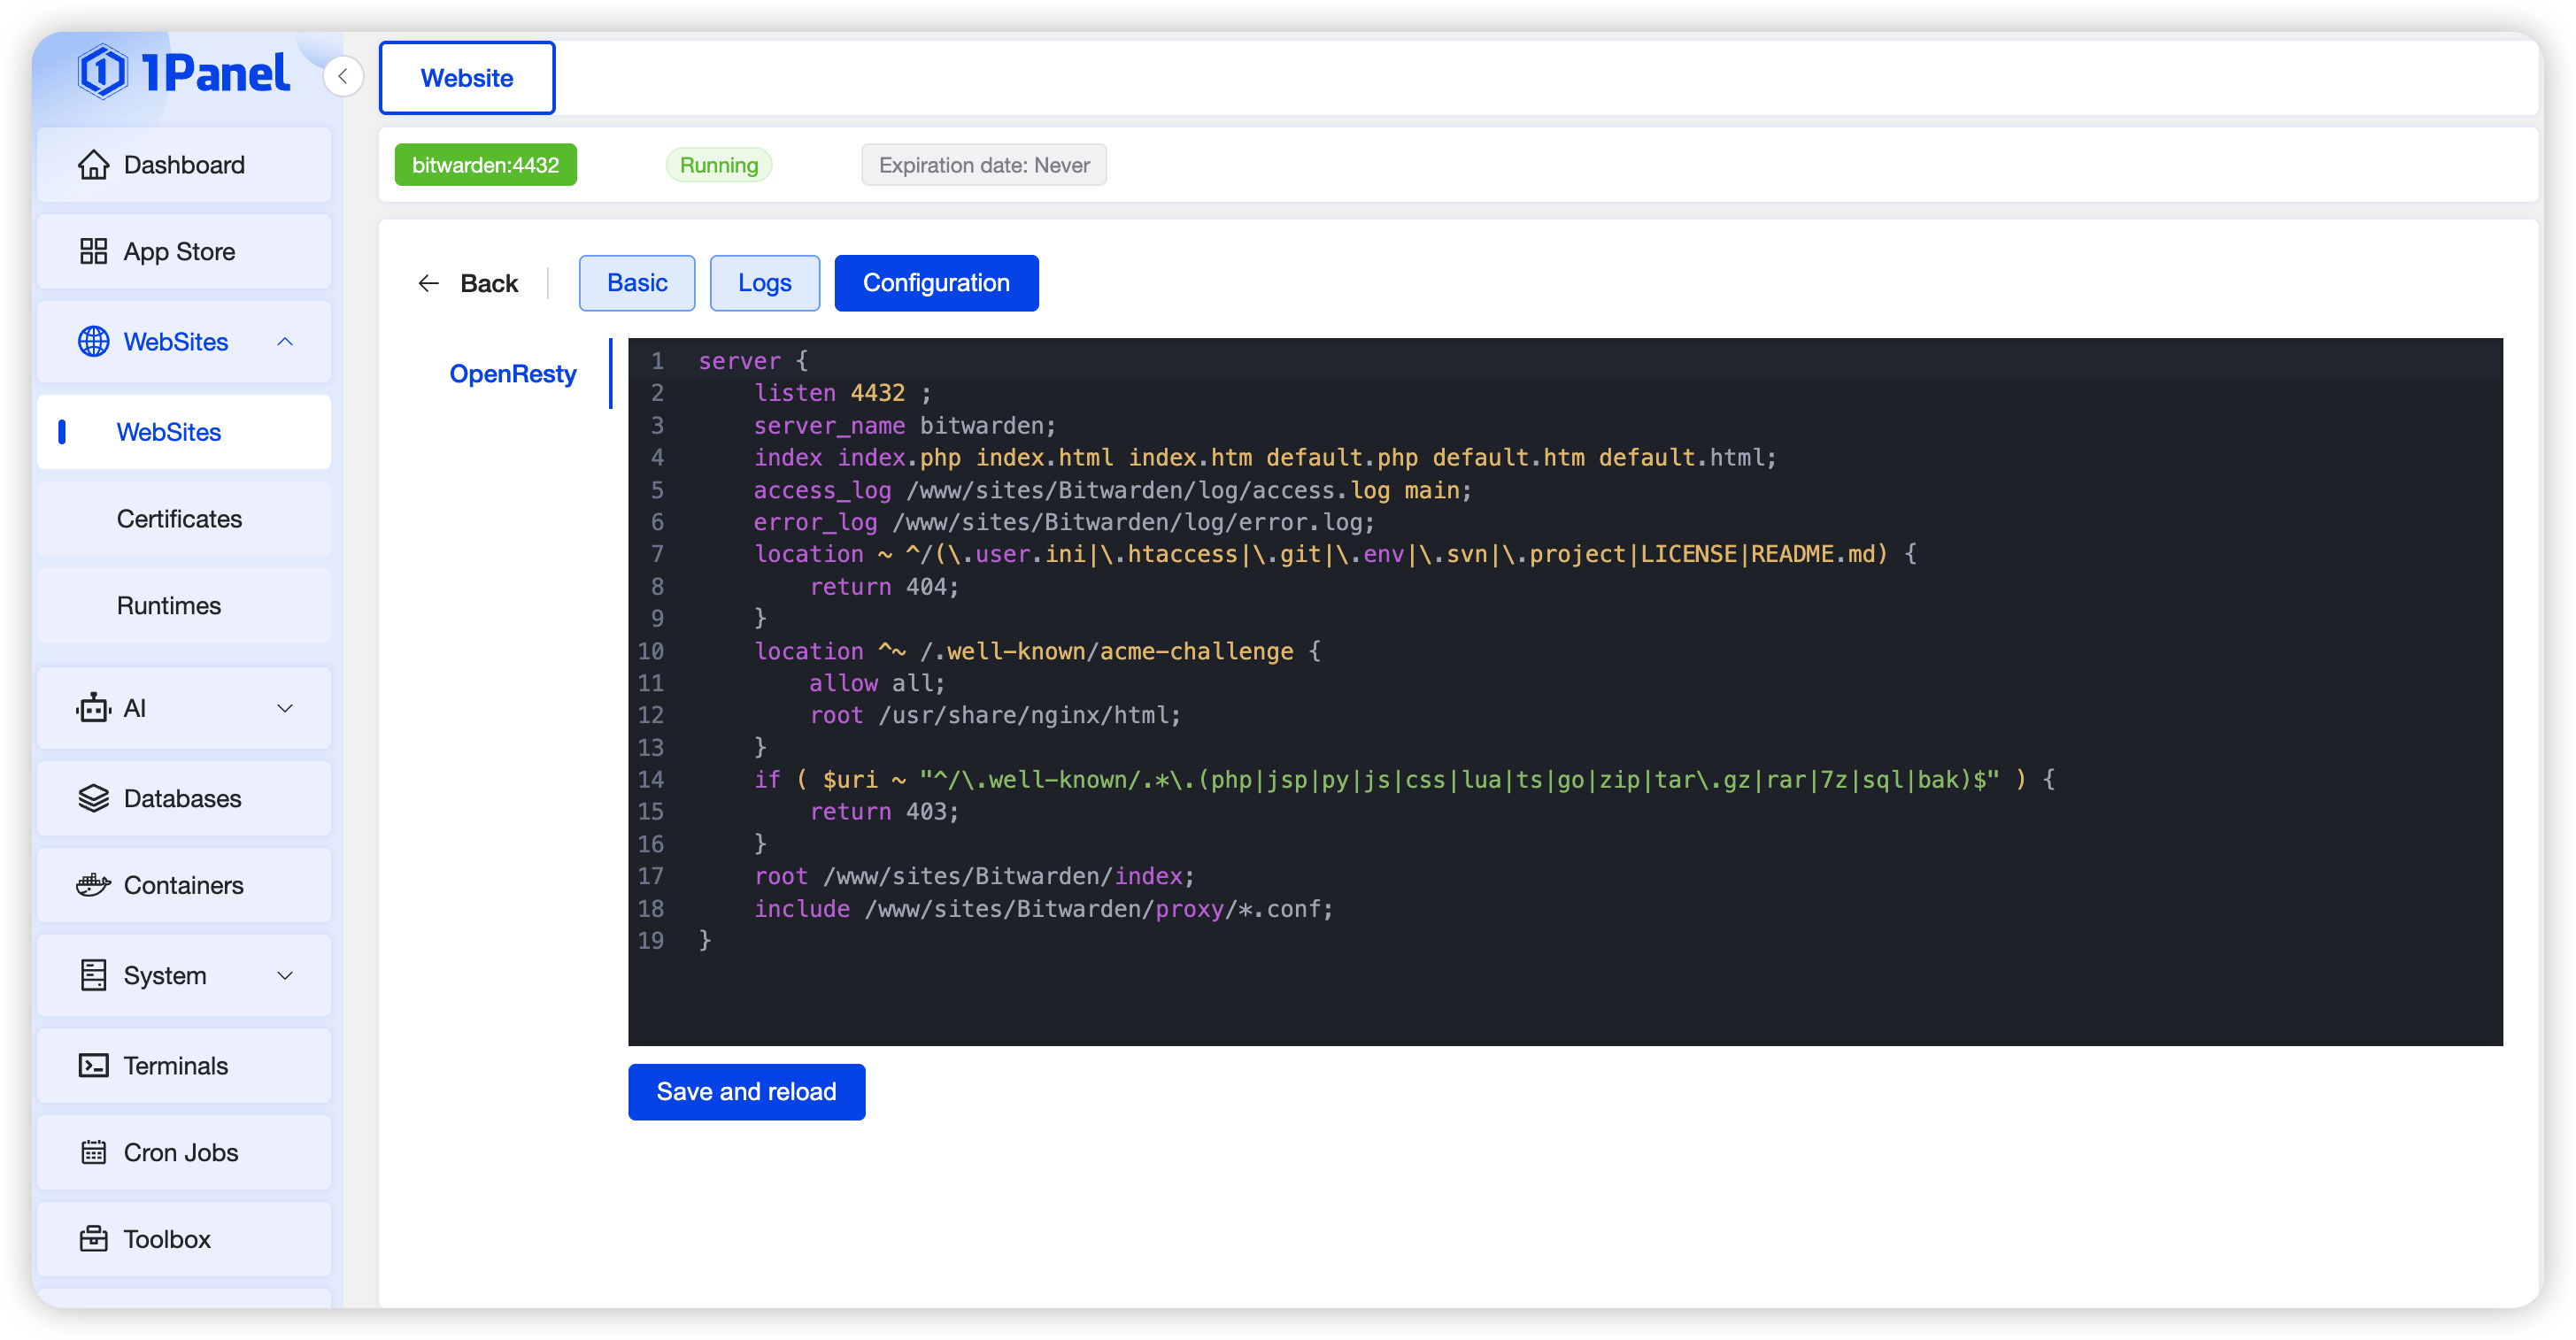2576x1340 pixels.
Task: Collapse the sidebar with arrow button
Action: (343, 76)
